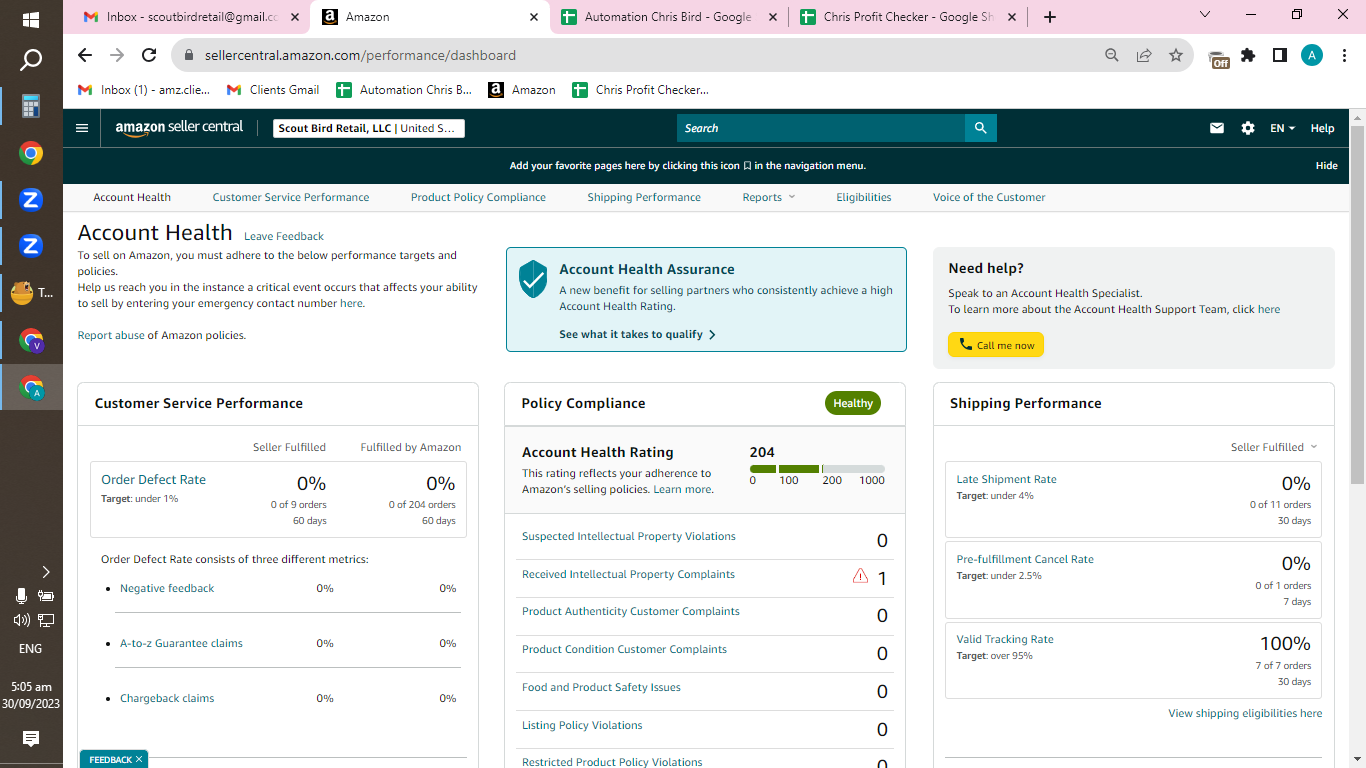1366x768 pixels.
Task: Open the Chris Profit Checker bookmark
Action: 640,90
